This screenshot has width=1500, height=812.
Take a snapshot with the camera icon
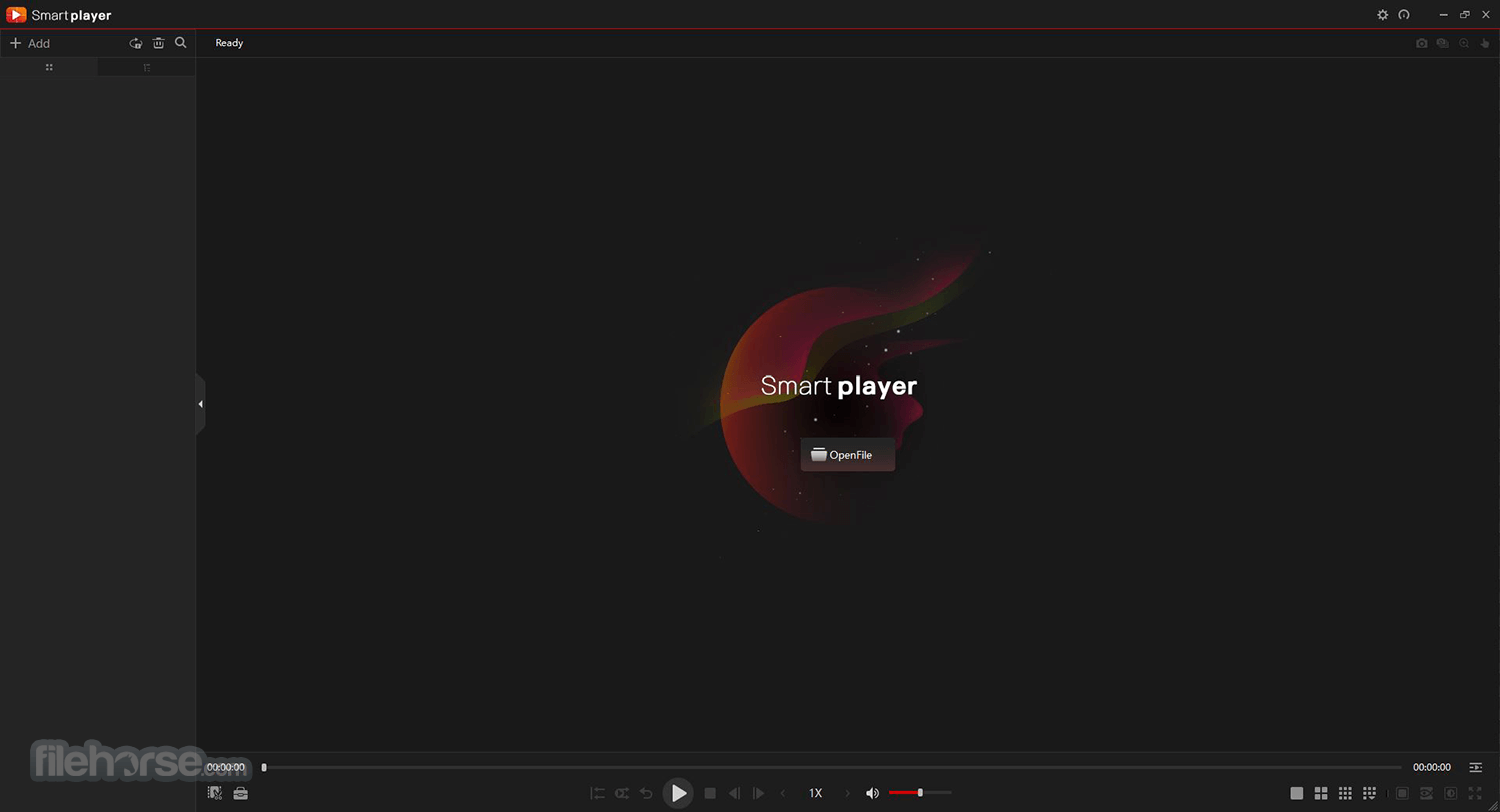click(1421, 43)
